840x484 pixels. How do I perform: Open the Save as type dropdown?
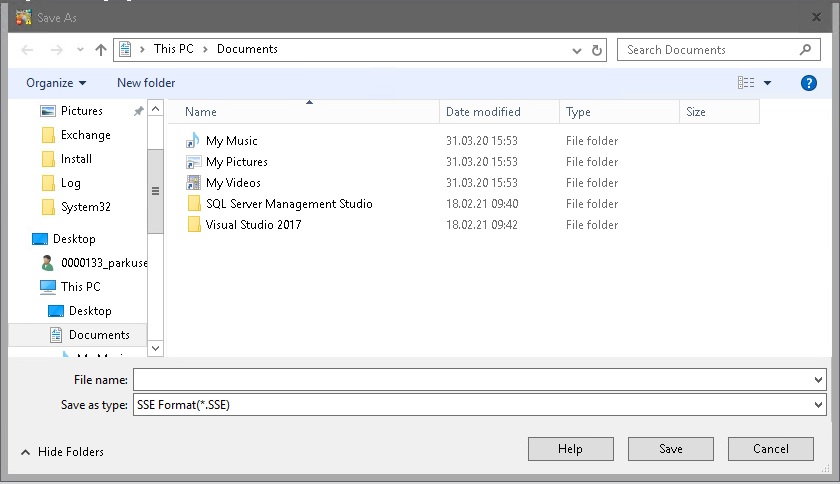(x=819, y=405)
